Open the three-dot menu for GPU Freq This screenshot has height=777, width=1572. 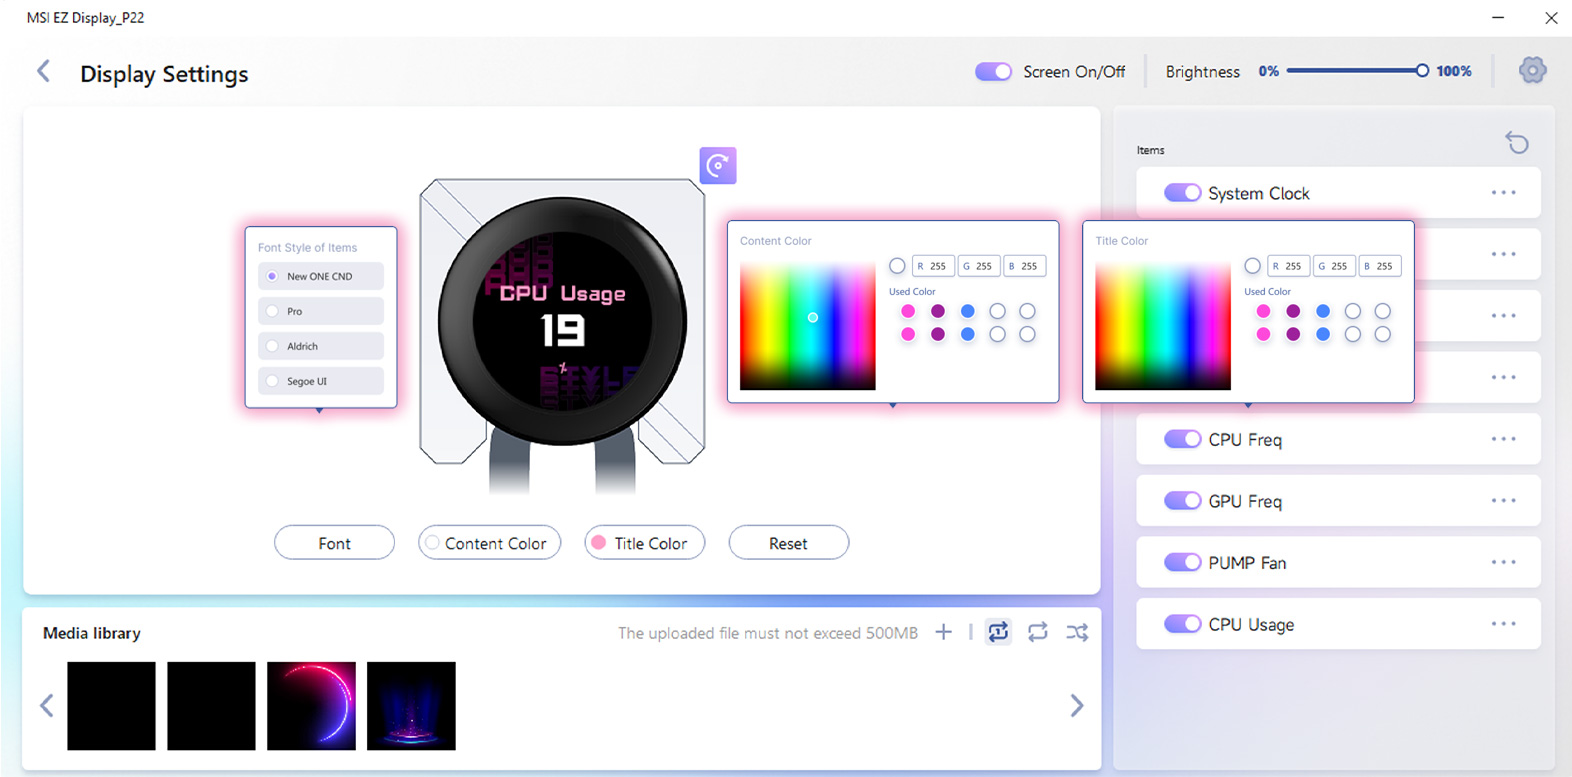click(x=1503, y=501)
